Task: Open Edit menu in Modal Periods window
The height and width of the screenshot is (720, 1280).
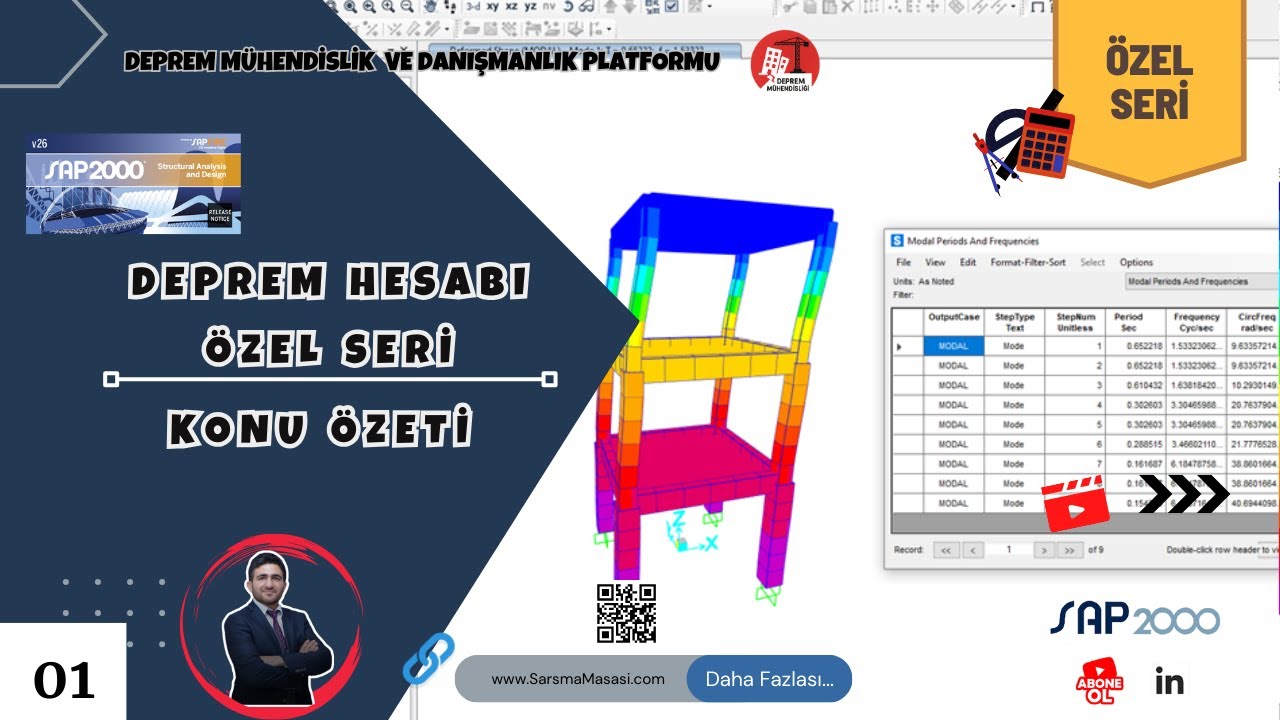Action: (x=968, y=262)
